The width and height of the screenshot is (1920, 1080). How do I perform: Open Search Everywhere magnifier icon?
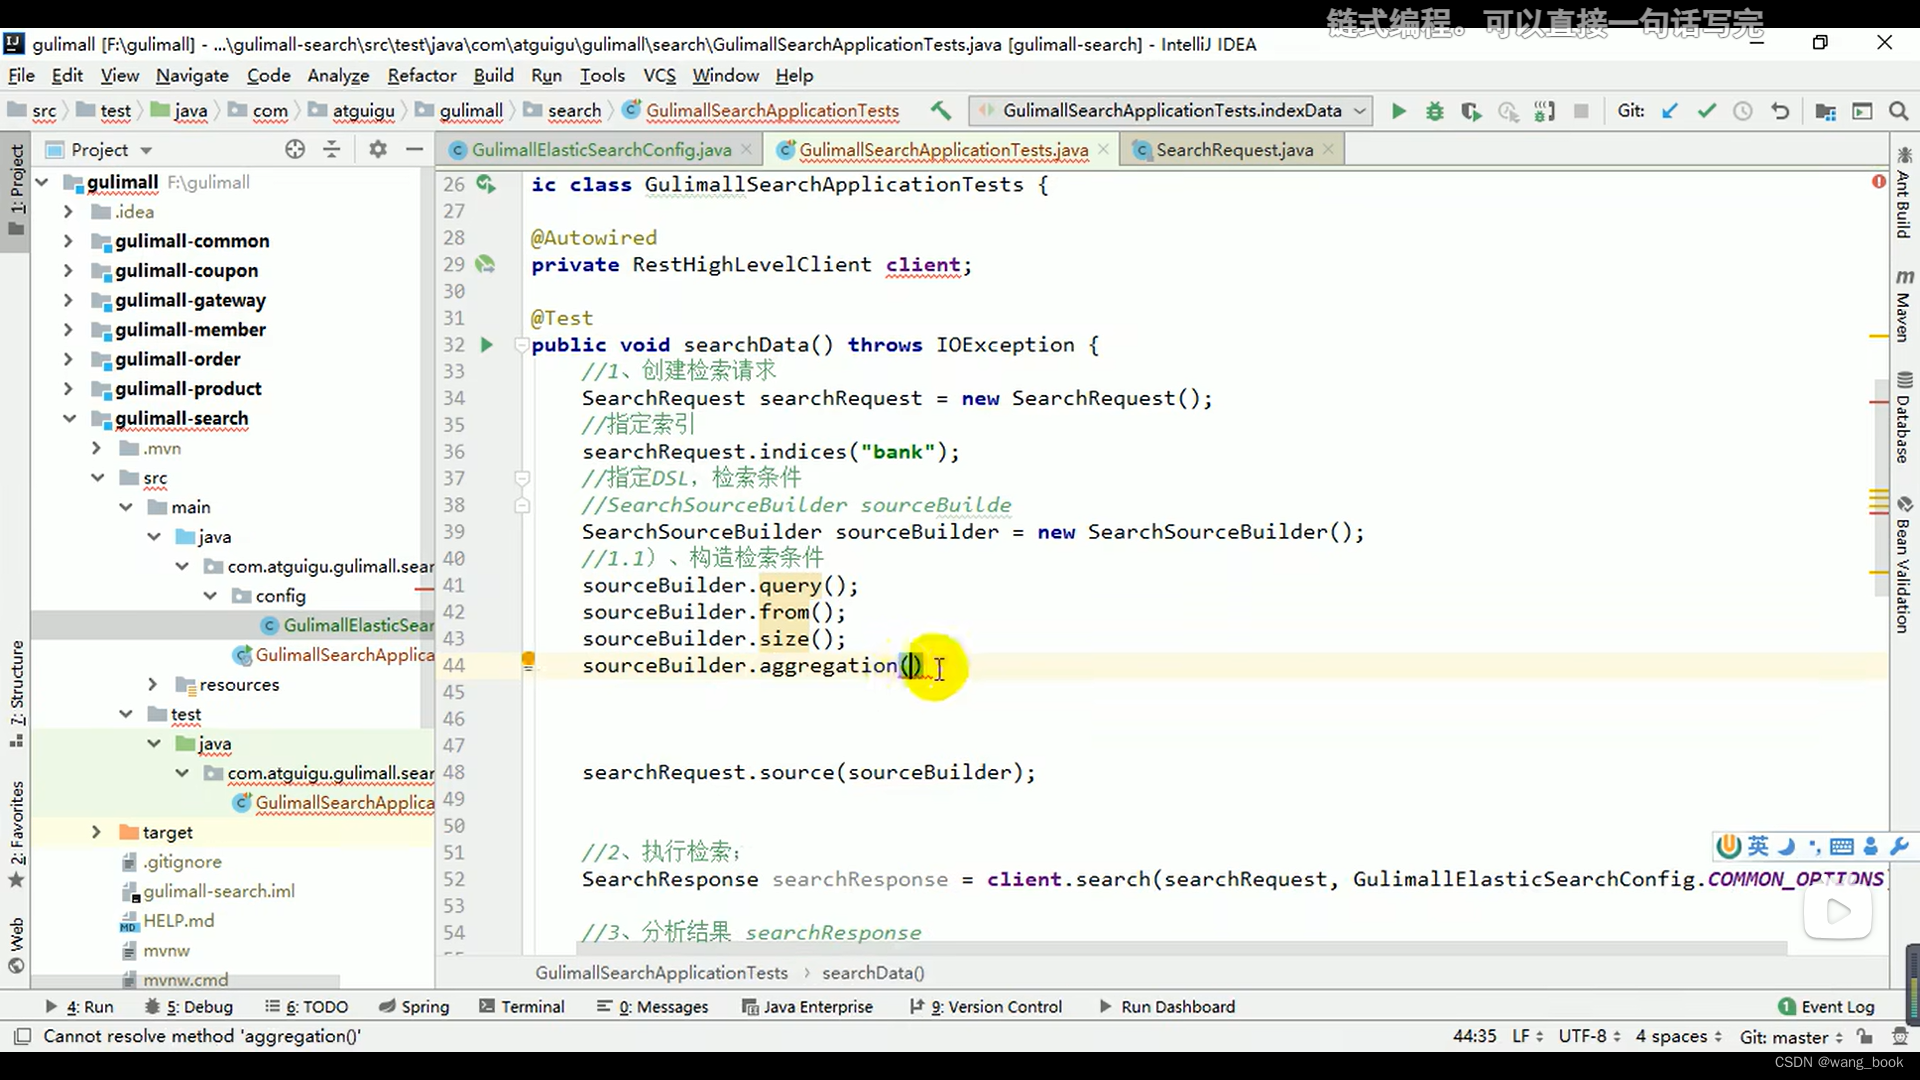(1899, 111)
